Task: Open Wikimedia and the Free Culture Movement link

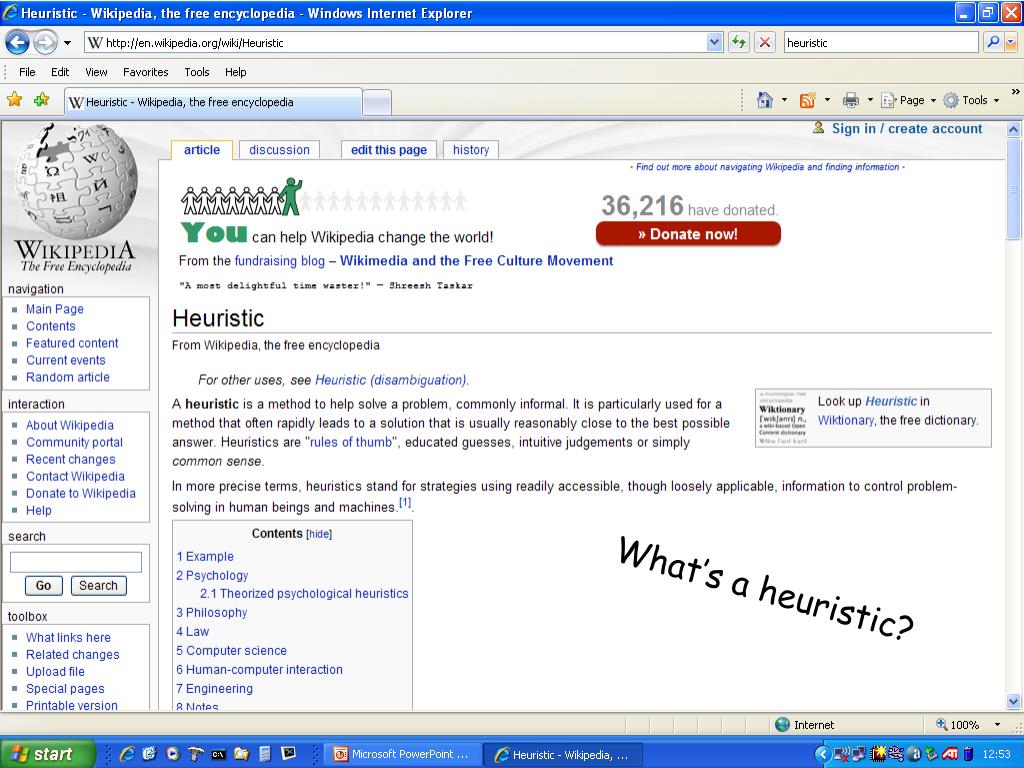Action: click(476, 261)
